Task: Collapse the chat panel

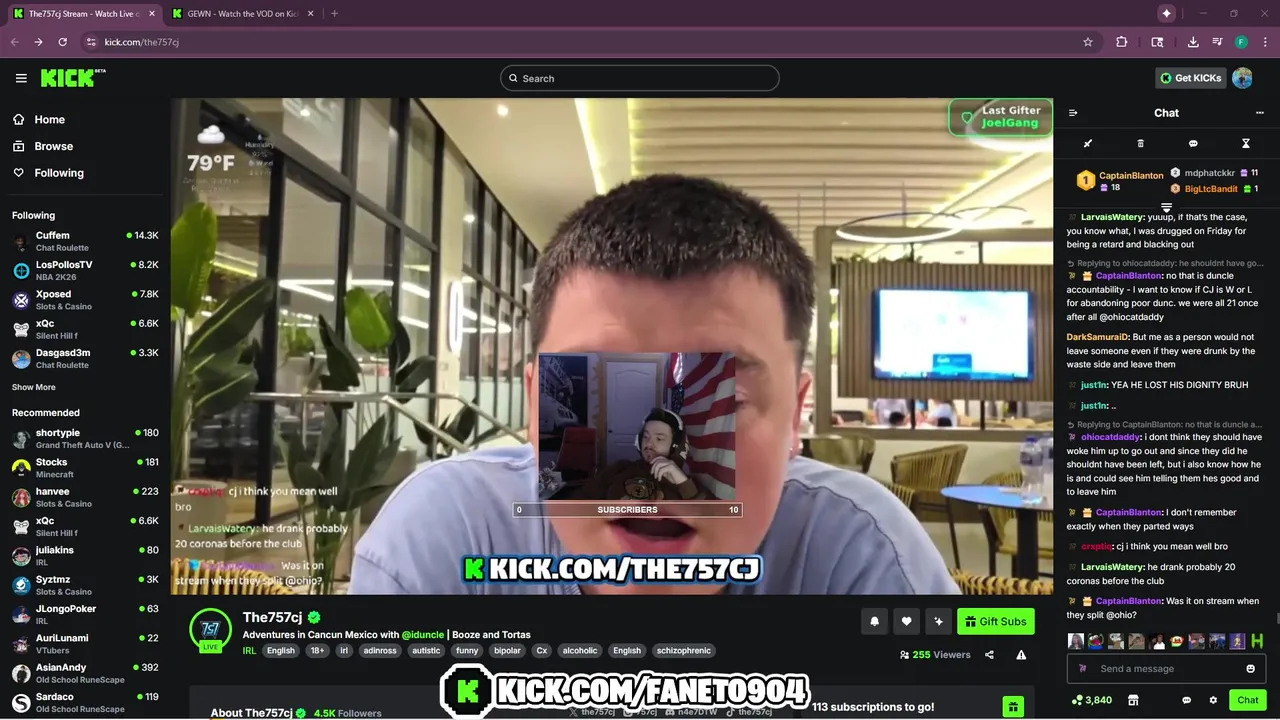Action: click(x=1073, y=113)
